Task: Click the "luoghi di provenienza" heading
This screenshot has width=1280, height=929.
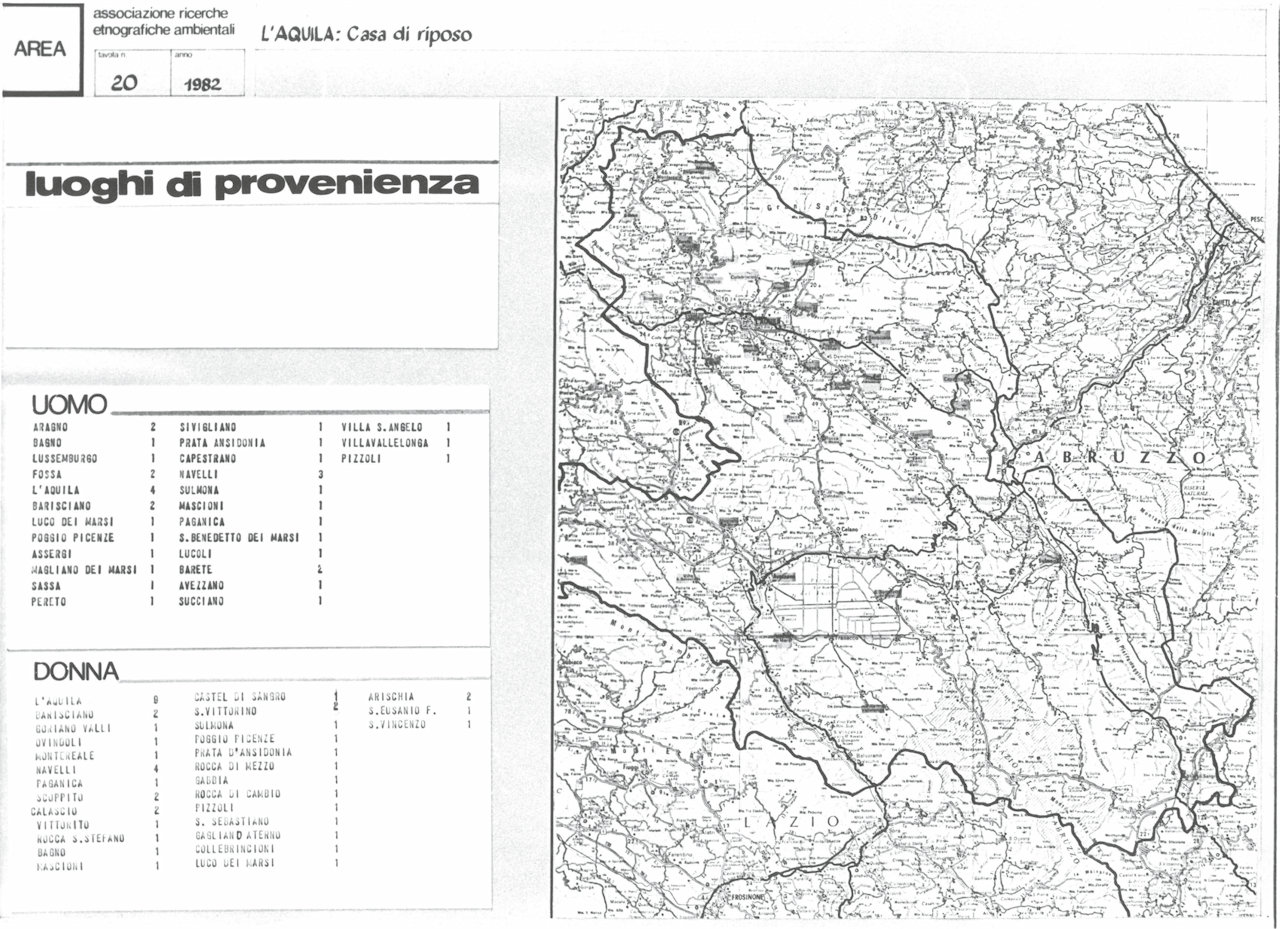Action: 251,183
